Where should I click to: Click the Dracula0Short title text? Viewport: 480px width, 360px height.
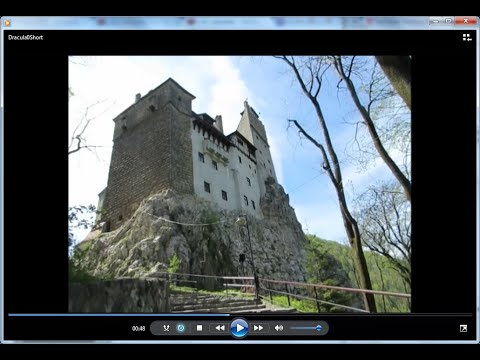26,37
